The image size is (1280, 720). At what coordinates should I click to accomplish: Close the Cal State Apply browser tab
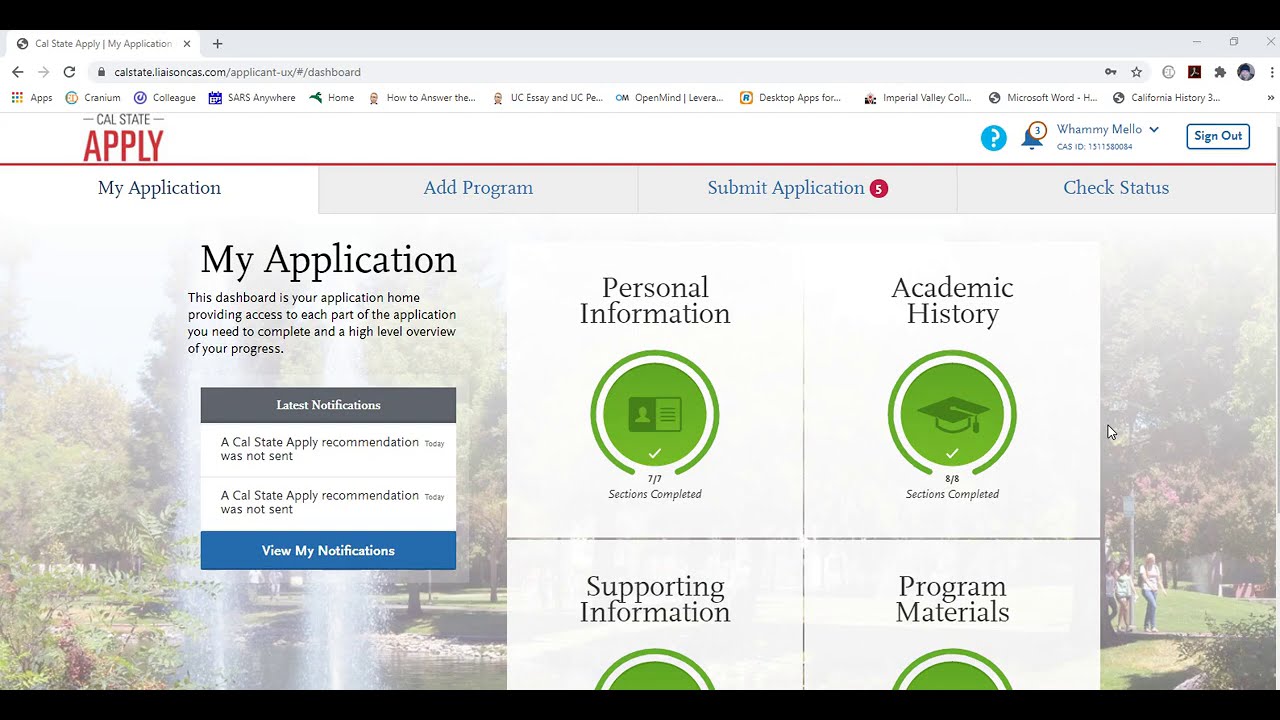187,44
